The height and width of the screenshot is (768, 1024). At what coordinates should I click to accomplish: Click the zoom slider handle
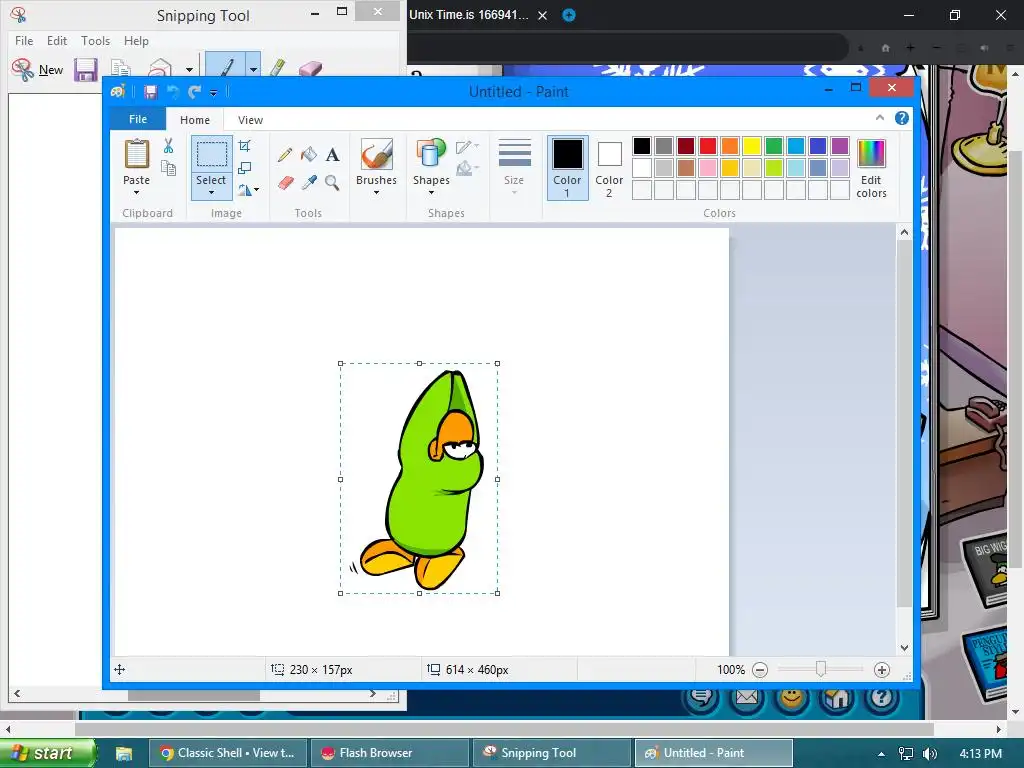point(821,669)
